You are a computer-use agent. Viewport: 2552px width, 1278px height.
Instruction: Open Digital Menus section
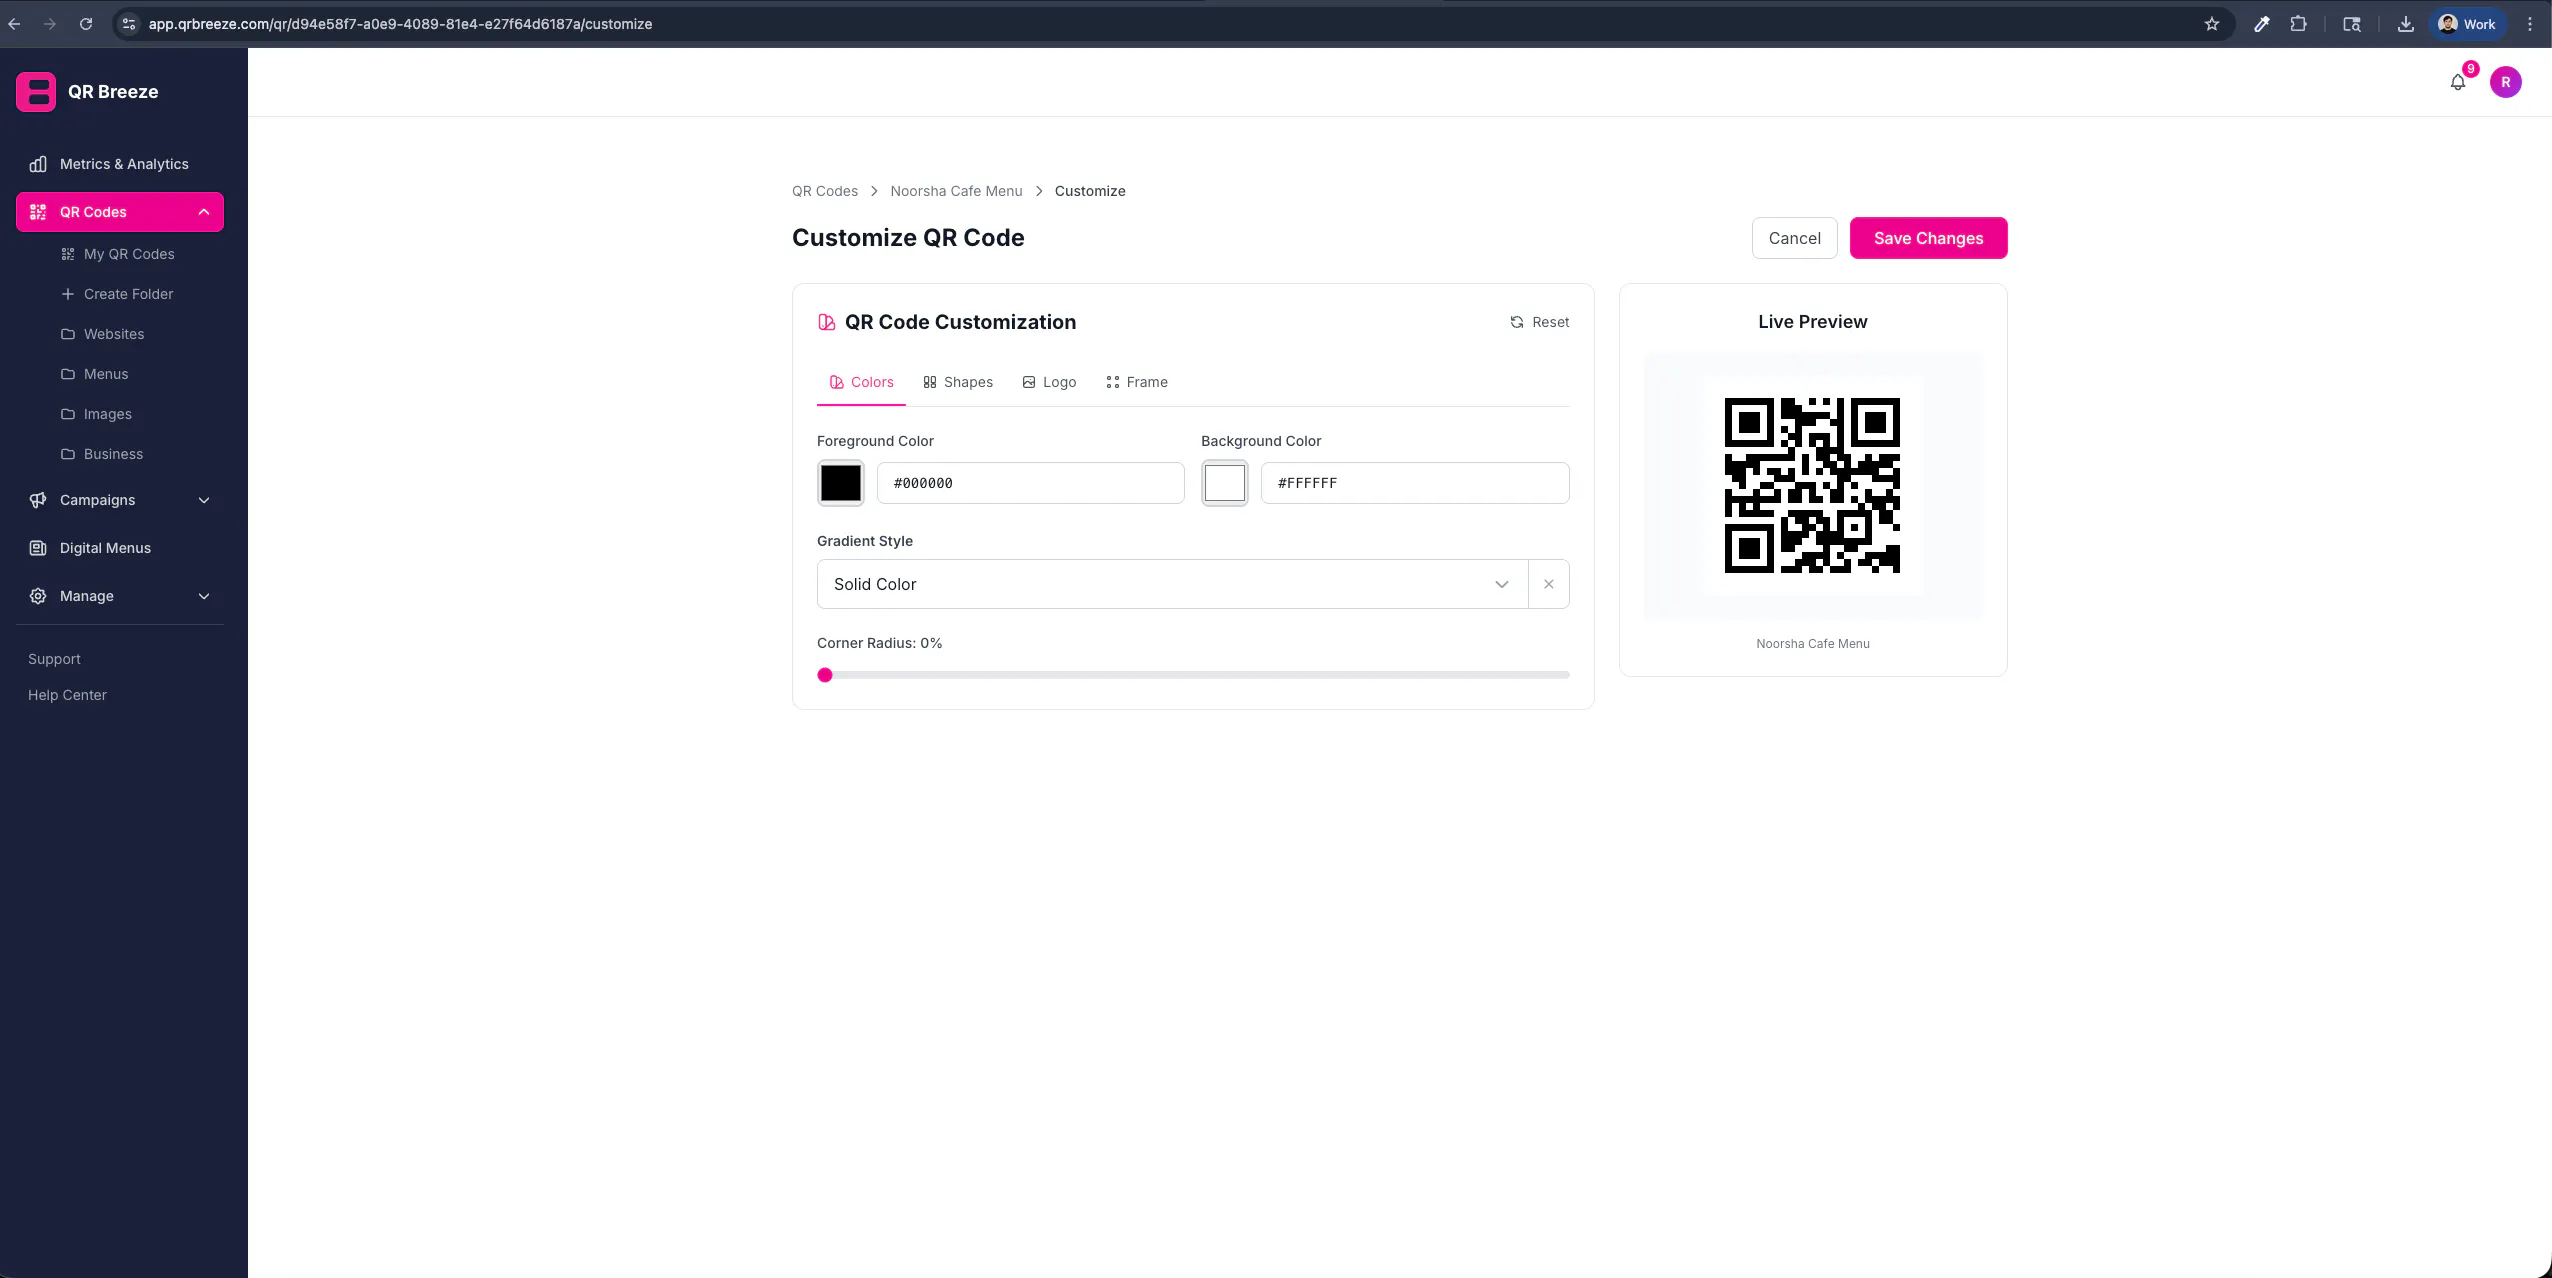tap(120, 548)
